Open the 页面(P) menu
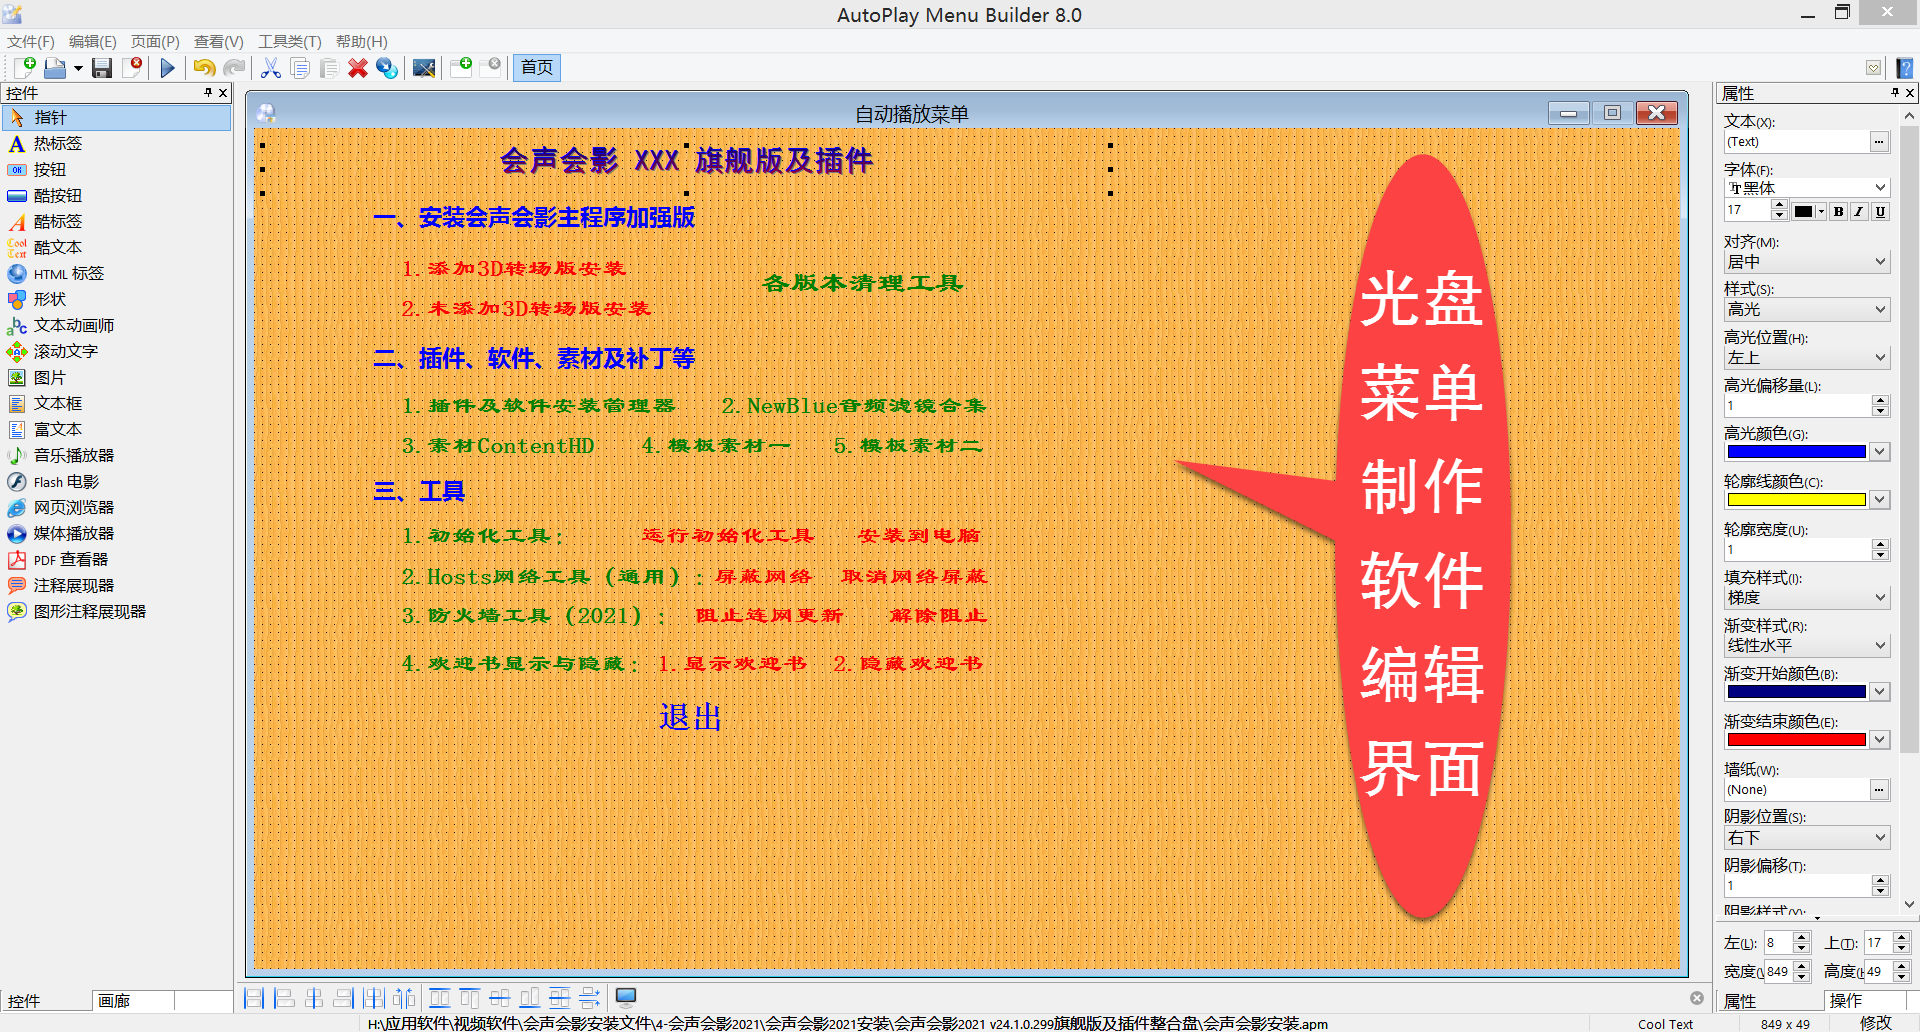This screenshot has width=1920, height=1032. click(x=155, y=41)
